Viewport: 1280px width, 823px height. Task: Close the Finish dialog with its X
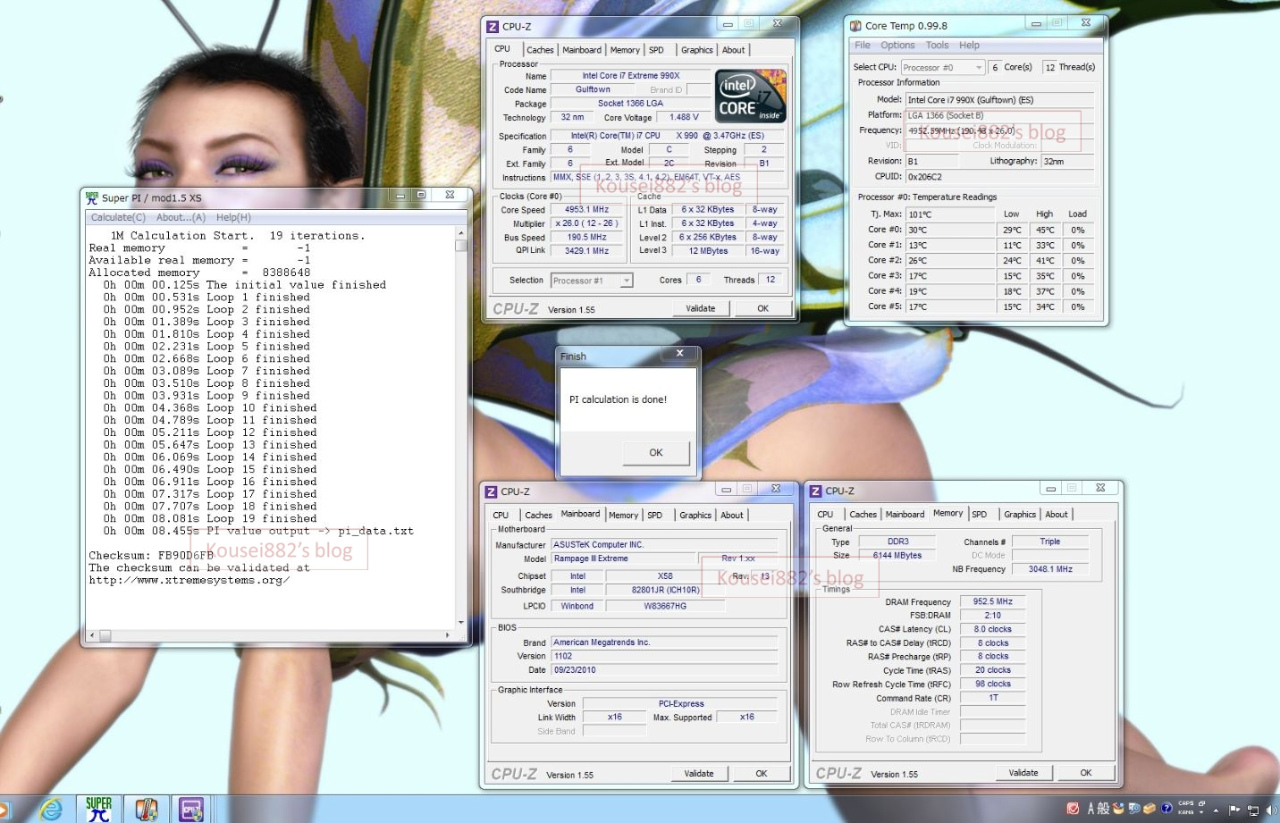click(680, 355)
